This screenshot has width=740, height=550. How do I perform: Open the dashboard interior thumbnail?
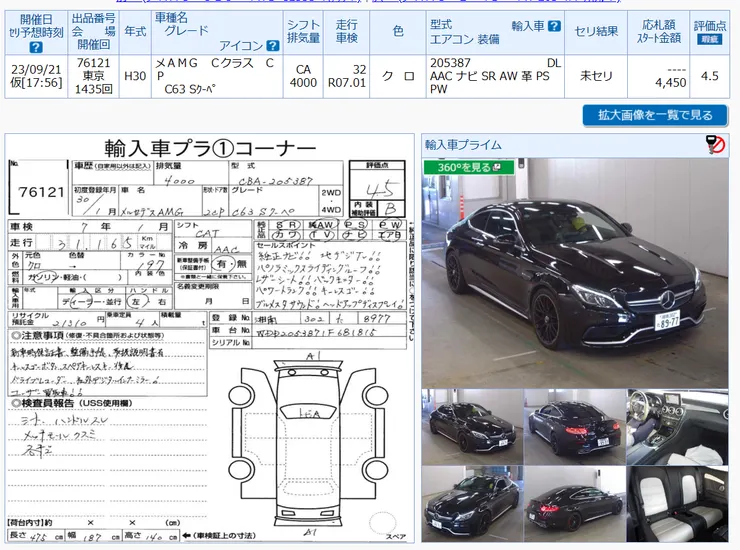tap(677, 427)
